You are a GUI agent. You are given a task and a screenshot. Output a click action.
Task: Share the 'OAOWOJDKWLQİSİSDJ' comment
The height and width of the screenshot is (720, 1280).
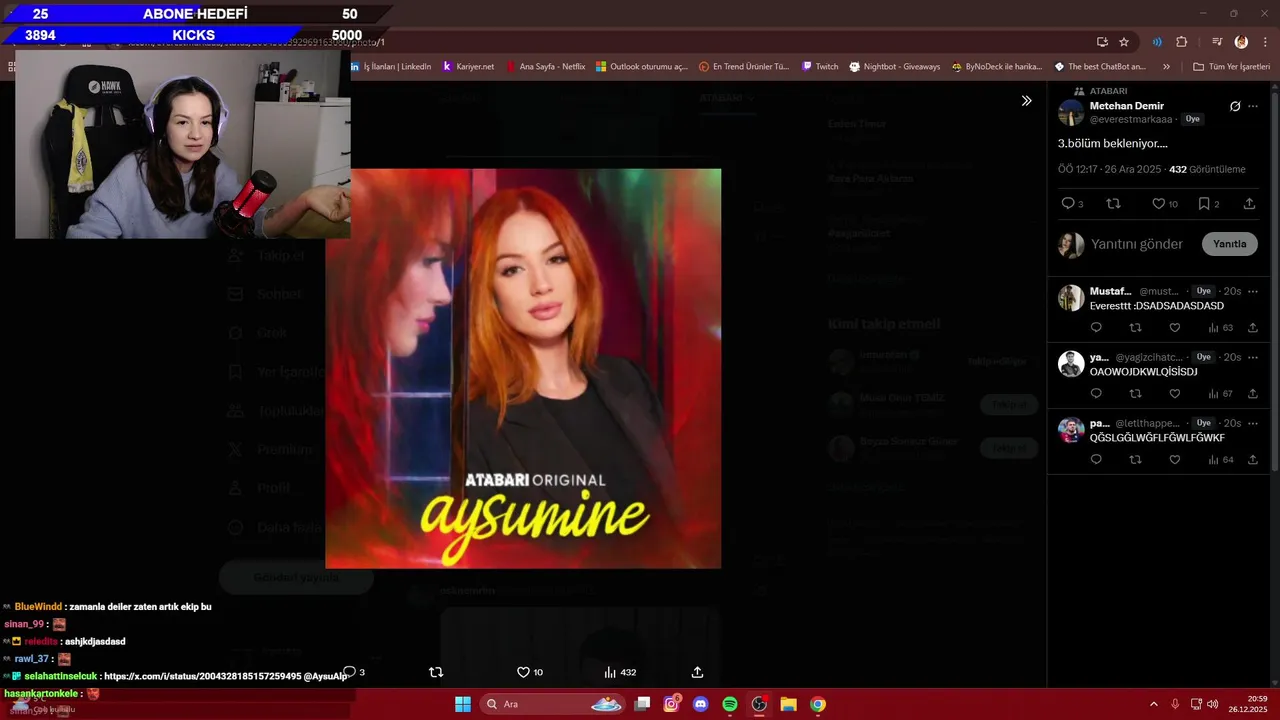(1253, 394)
